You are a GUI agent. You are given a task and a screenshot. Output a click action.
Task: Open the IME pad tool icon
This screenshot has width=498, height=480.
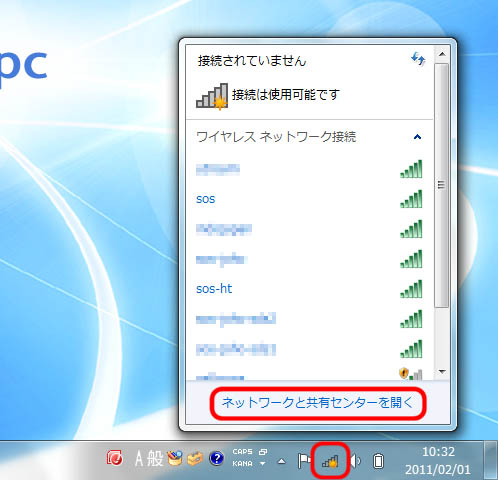pos(175,458)
